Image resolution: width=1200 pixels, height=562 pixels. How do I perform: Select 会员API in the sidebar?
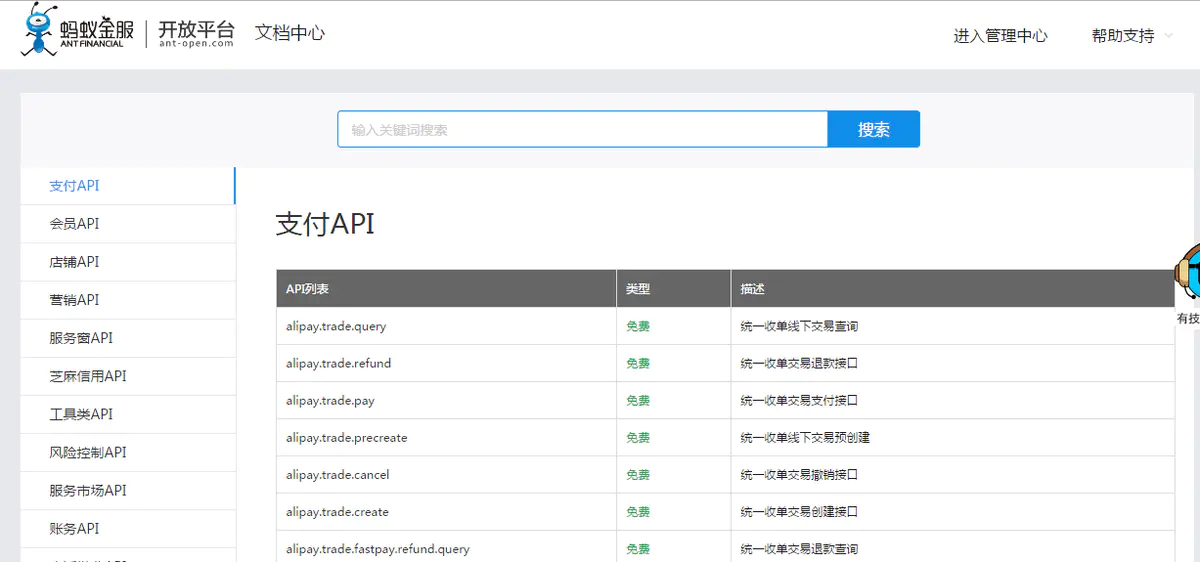coord(128,224)
